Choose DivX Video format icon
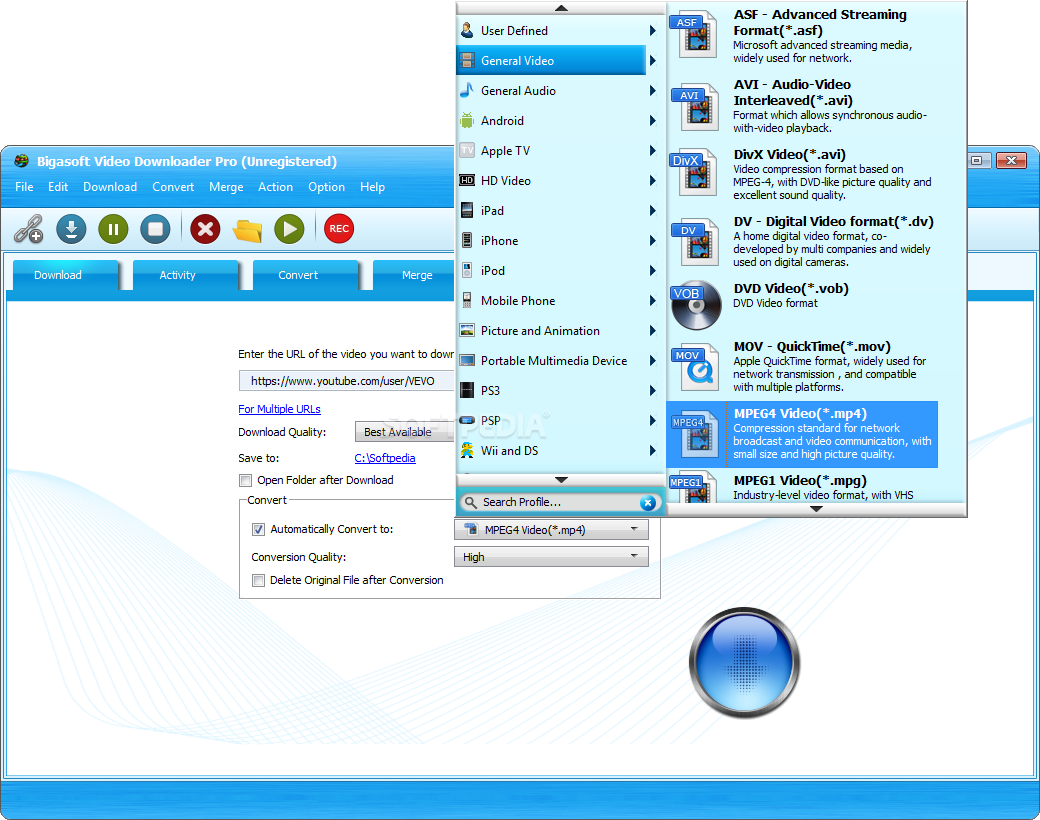Image resolution: width=1040 pixels, height=820 pixels. coord(695,172)
